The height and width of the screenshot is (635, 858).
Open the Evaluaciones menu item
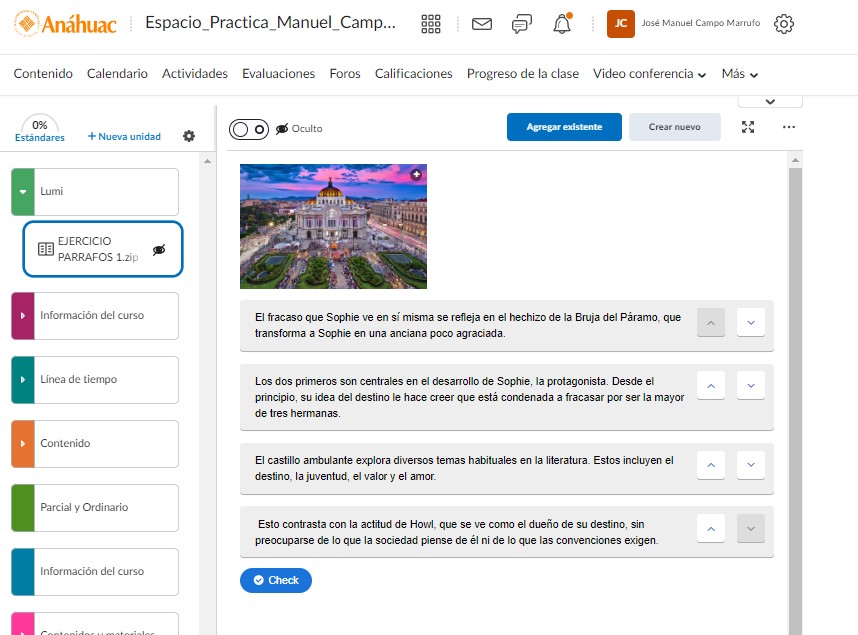(x=278, y=74)
